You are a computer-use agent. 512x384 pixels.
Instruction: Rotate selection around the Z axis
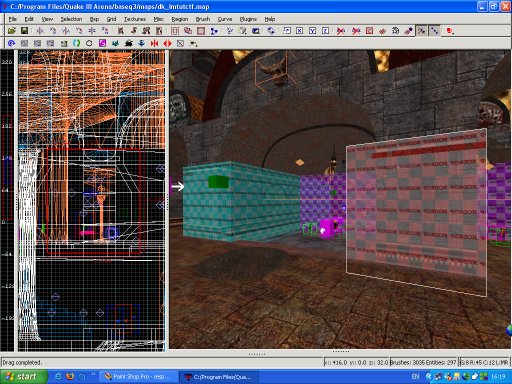pos(105,31)
